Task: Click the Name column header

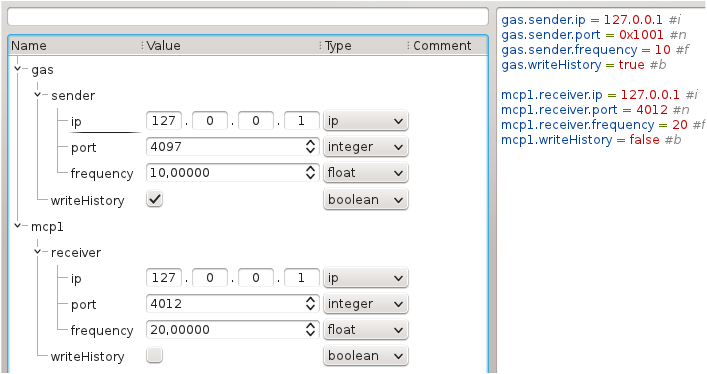Action: click(75, 46)
